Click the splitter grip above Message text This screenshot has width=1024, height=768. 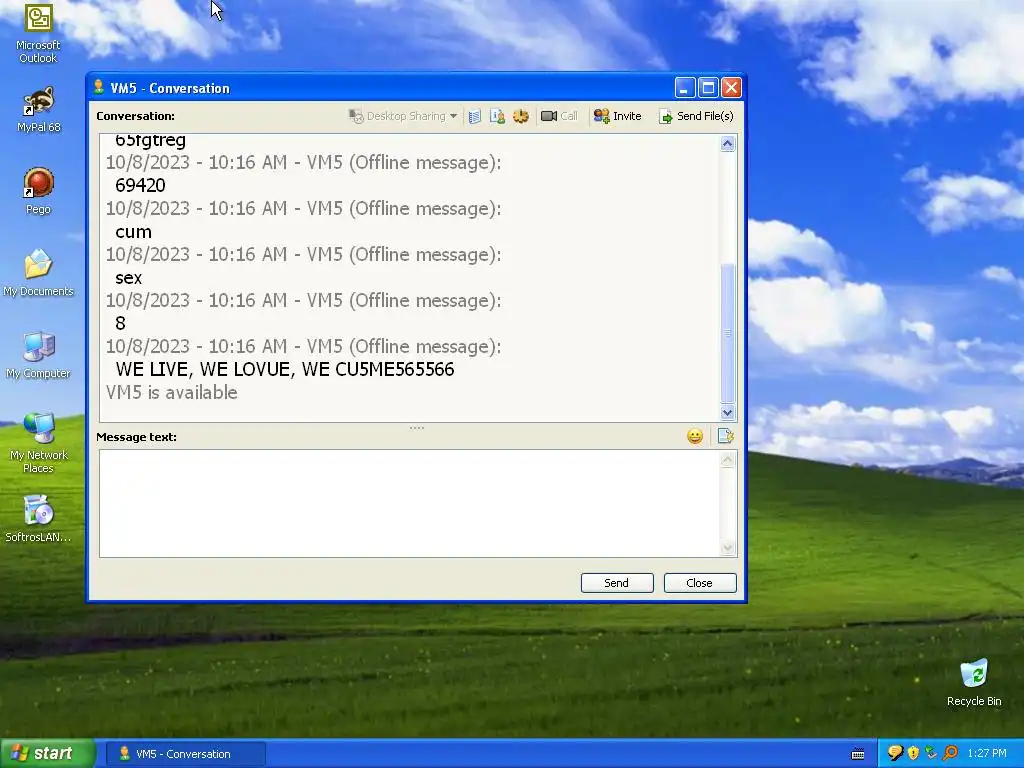tap(417, 428)
